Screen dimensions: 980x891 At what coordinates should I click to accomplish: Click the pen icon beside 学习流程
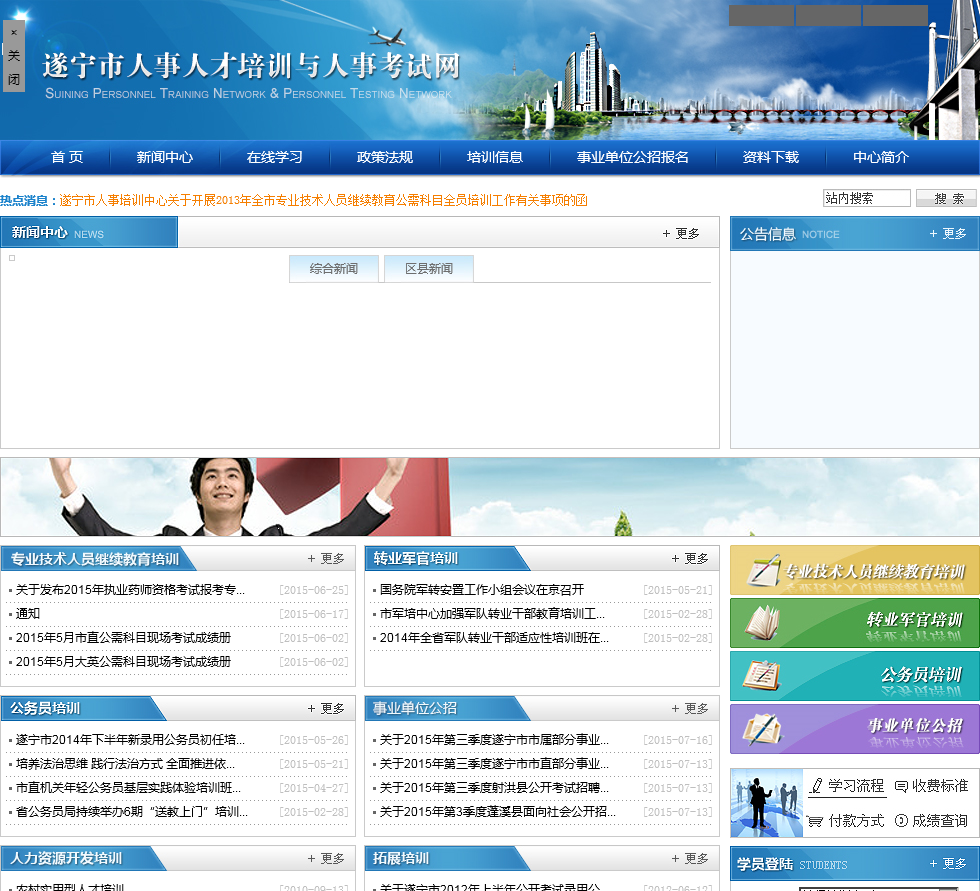coord(816,785)
